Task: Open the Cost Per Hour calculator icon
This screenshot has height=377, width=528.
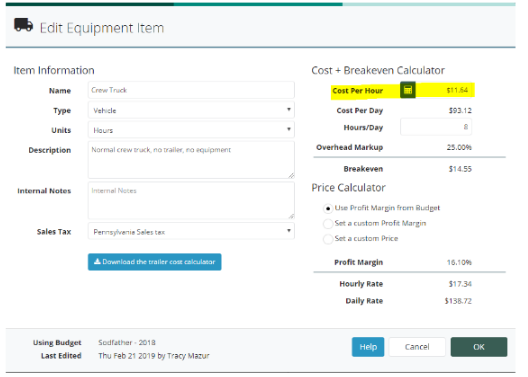Action: [407, 90]
